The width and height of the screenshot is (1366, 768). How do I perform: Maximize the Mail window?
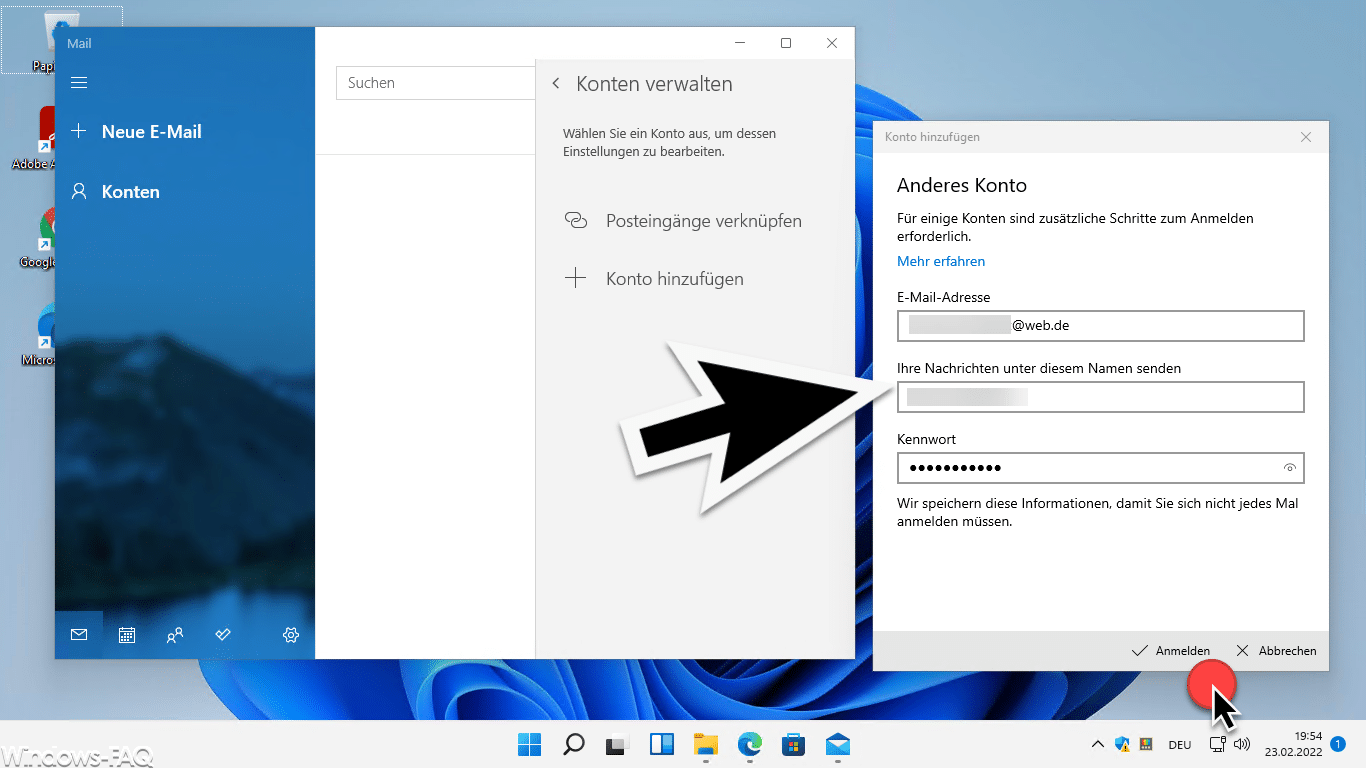pos(786,43)
